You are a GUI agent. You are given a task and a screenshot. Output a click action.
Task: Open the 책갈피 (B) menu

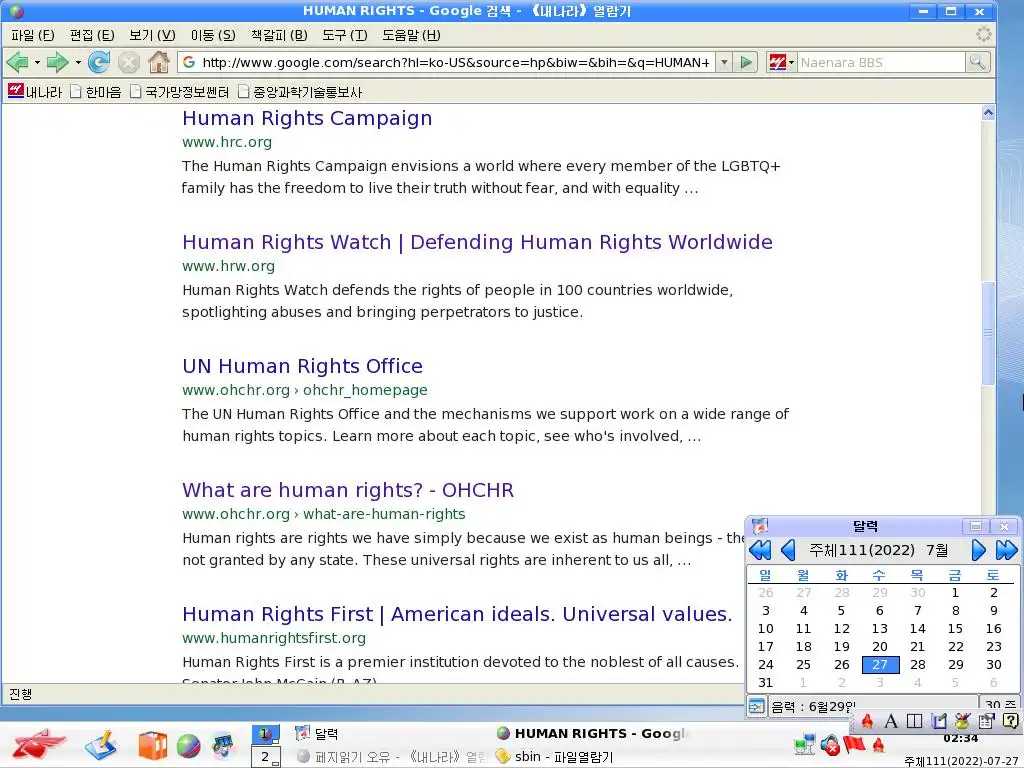coord(279,35)
